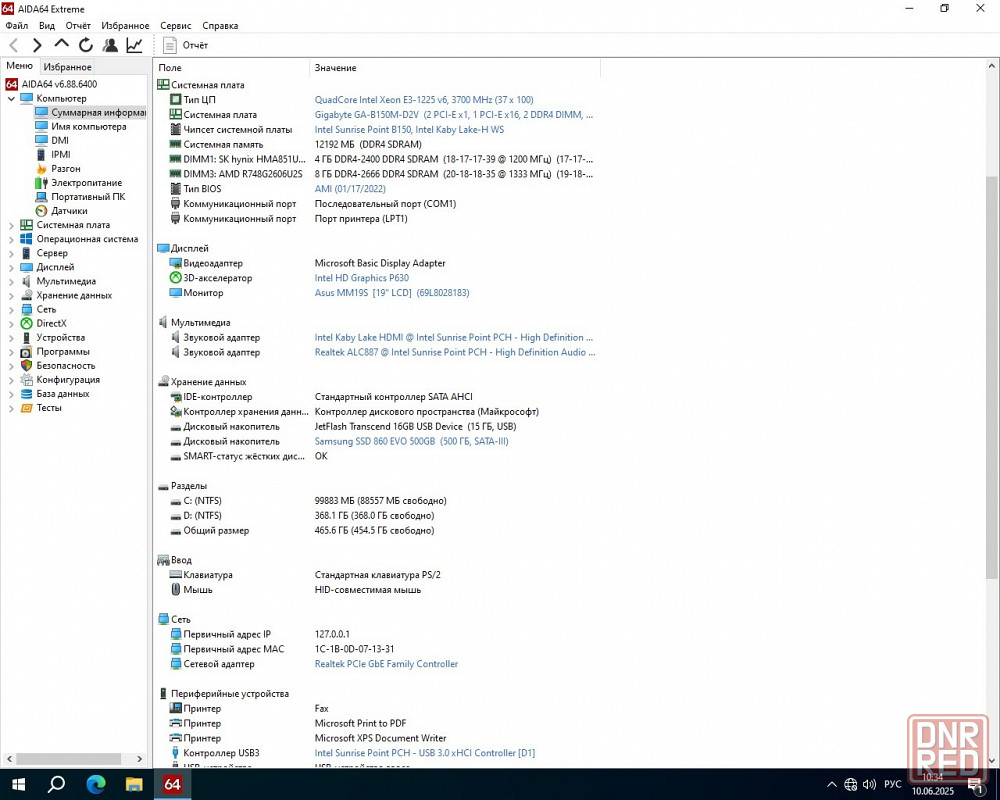Screen dimensions: 1000x800
Task: Click the РУС language indicator
Action: tap(893, 784)
